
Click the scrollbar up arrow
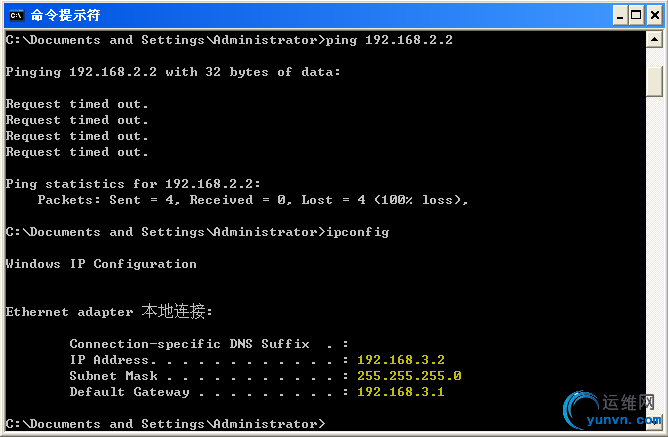click(x=655, y=41)
